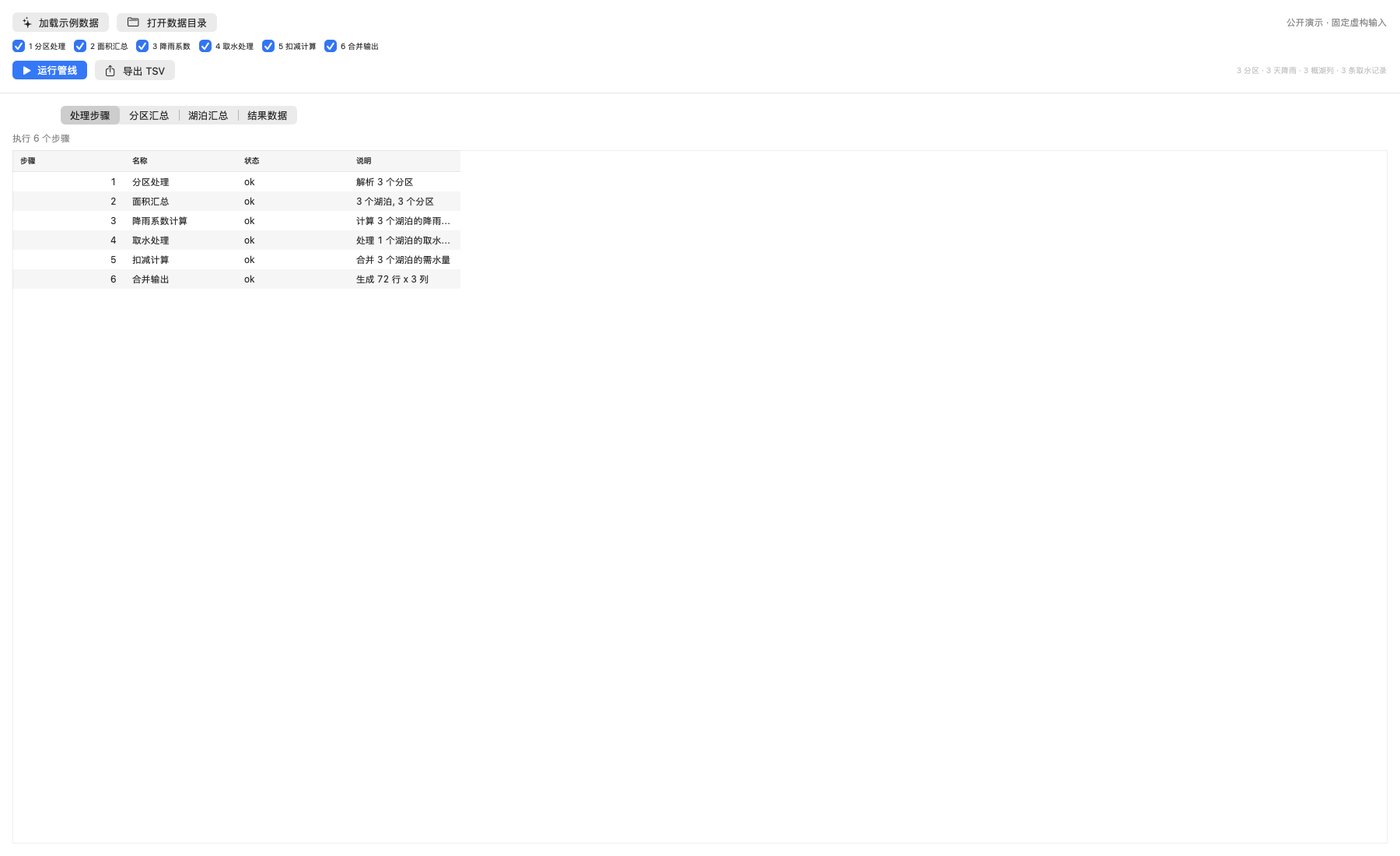Image resolution: width=1400 pixels, height=856 pixels.
Task: Click the 执行 6 个步骤 status text
Action: 41,139
